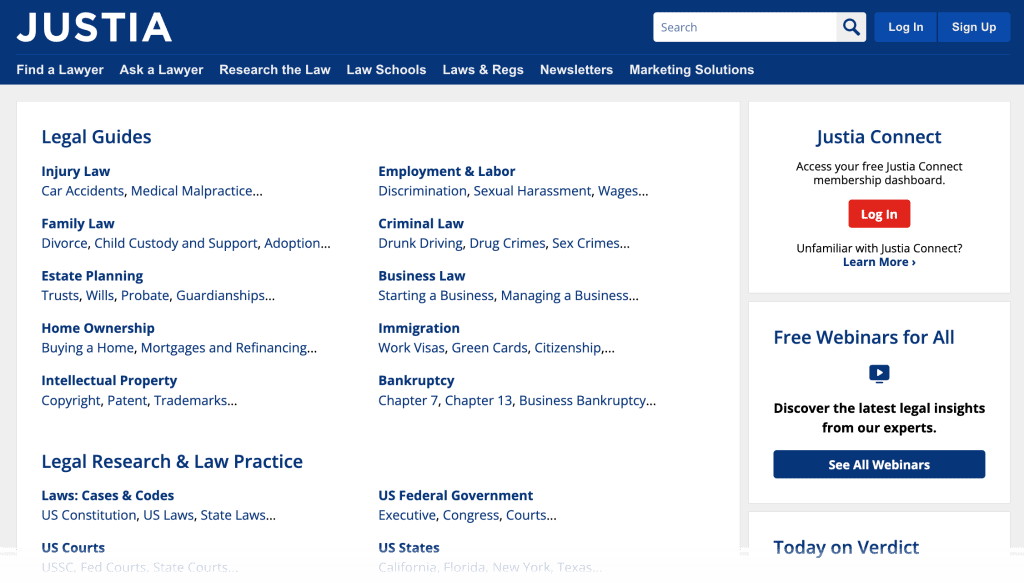Open the Injury Law guide
Screen dimensions: 1024x583
point(76,171)
